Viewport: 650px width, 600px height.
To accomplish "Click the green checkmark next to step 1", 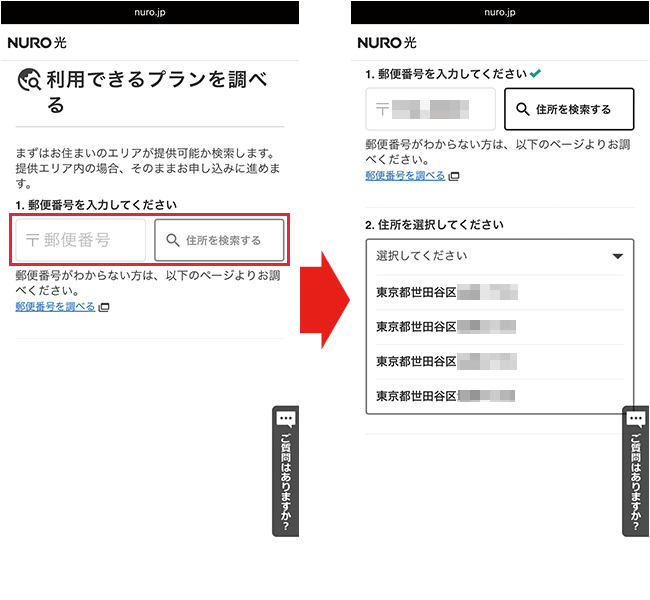I will 535,73.
